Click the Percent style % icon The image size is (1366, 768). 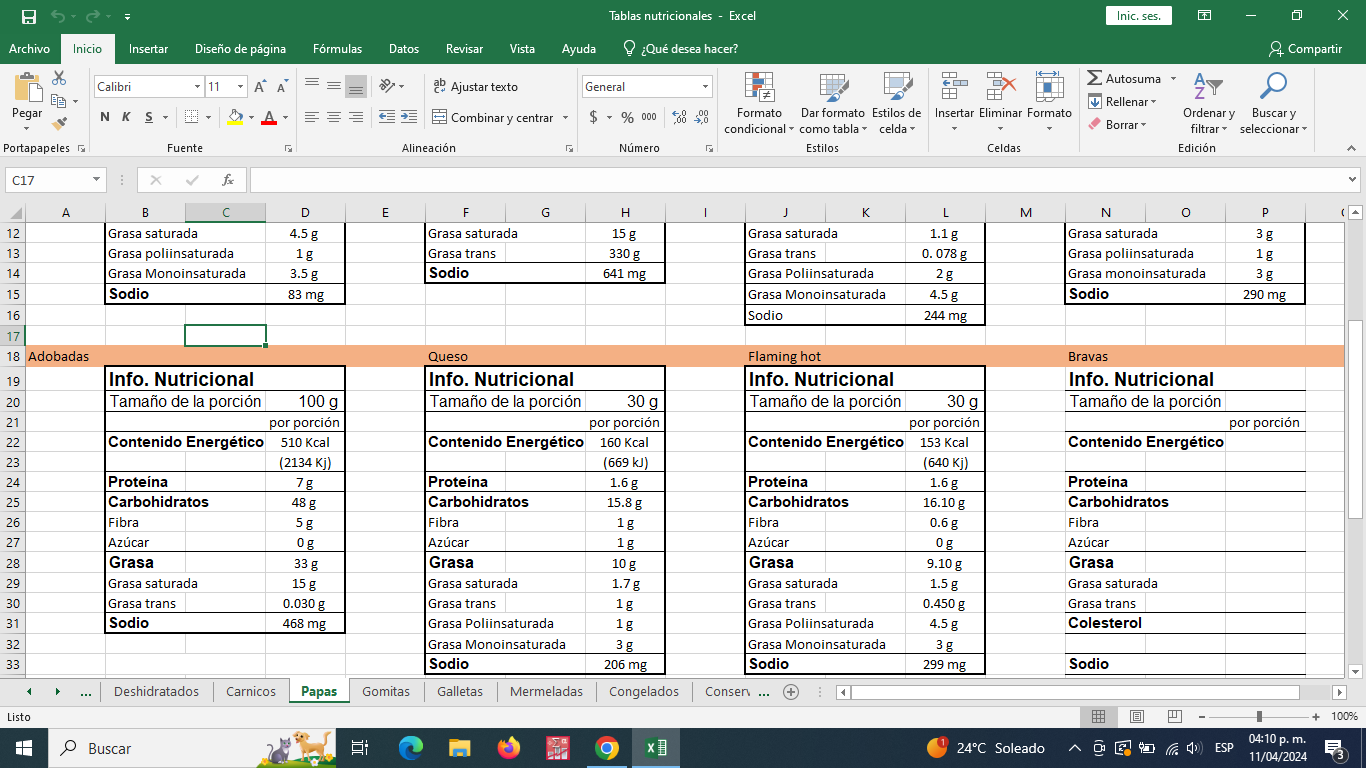coord(627,117)
